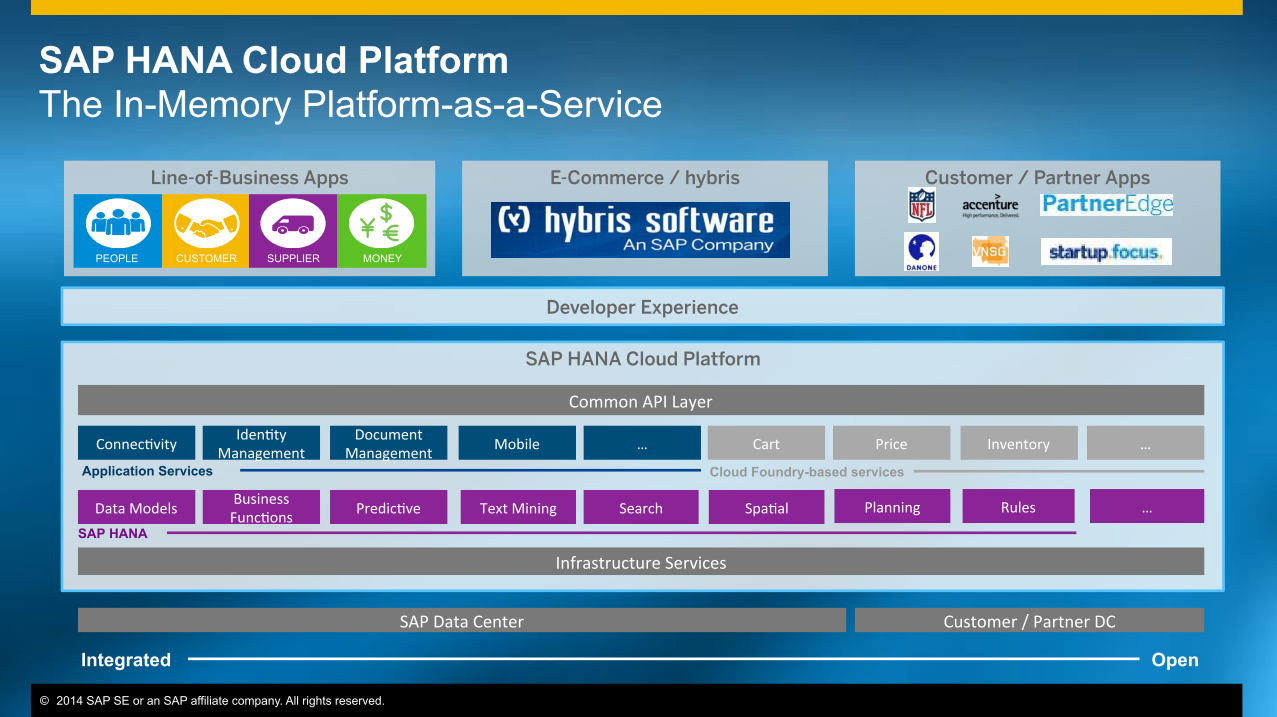Click the Open label
Screen dimensions: 1277x717
point(1175,659)
